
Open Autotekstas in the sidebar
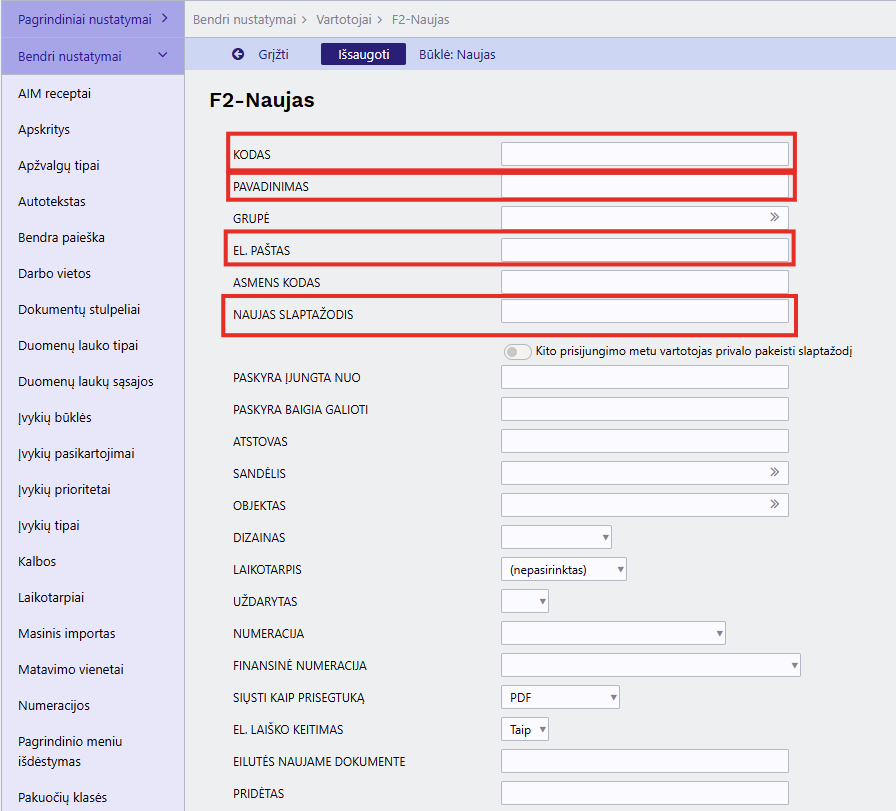(51, 202)
